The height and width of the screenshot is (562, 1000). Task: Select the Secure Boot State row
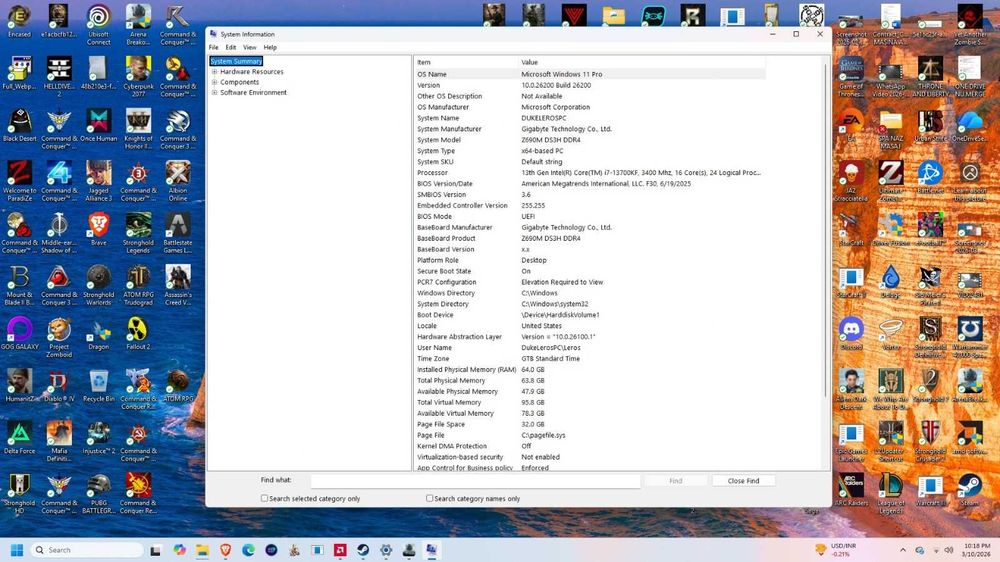(590, 271)
